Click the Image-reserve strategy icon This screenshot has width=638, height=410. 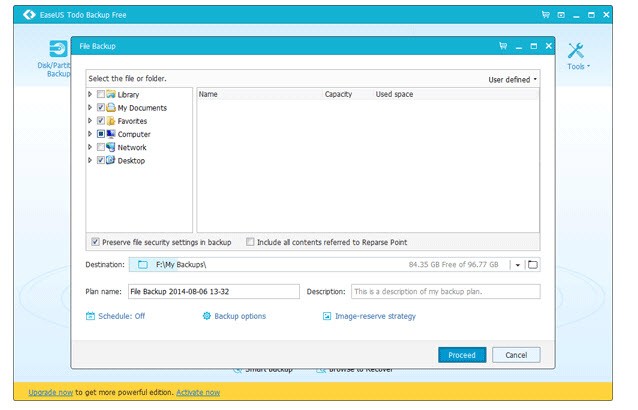click(x=327, y=316)
